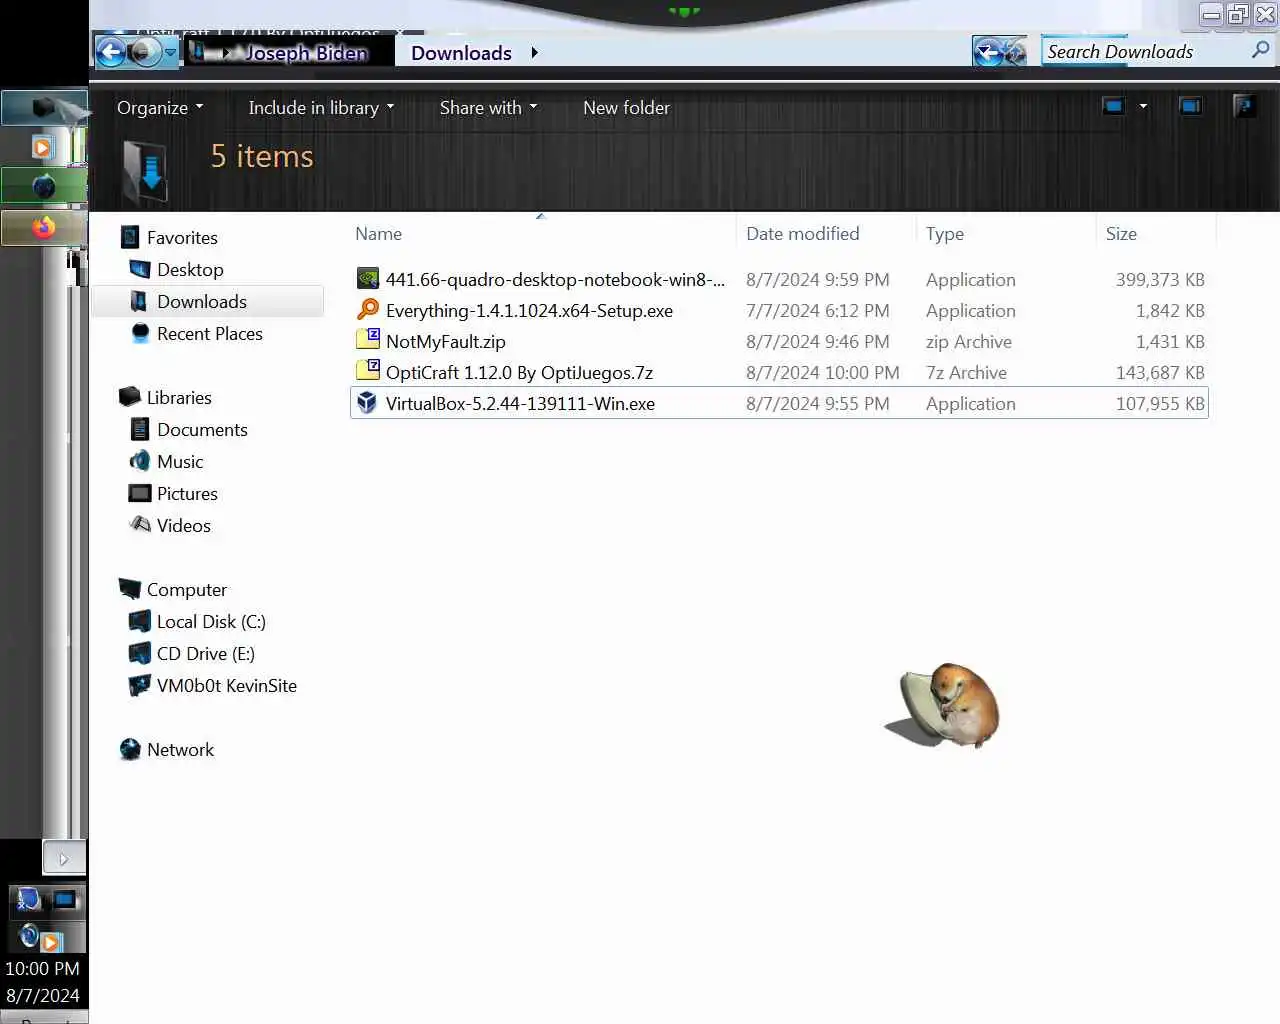Click the VirtualBox installer cube icon
The image size is (1280, 1024).
(x=368, y=402)
